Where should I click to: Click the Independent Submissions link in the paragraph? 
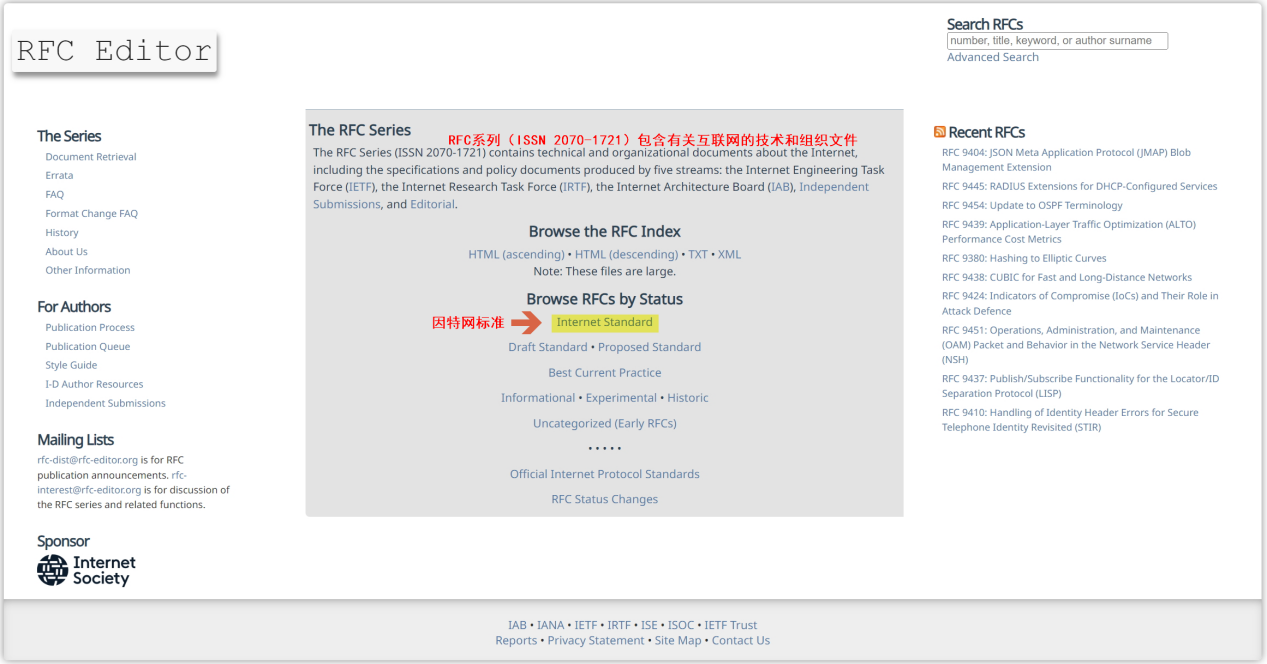tap(591, 195)
